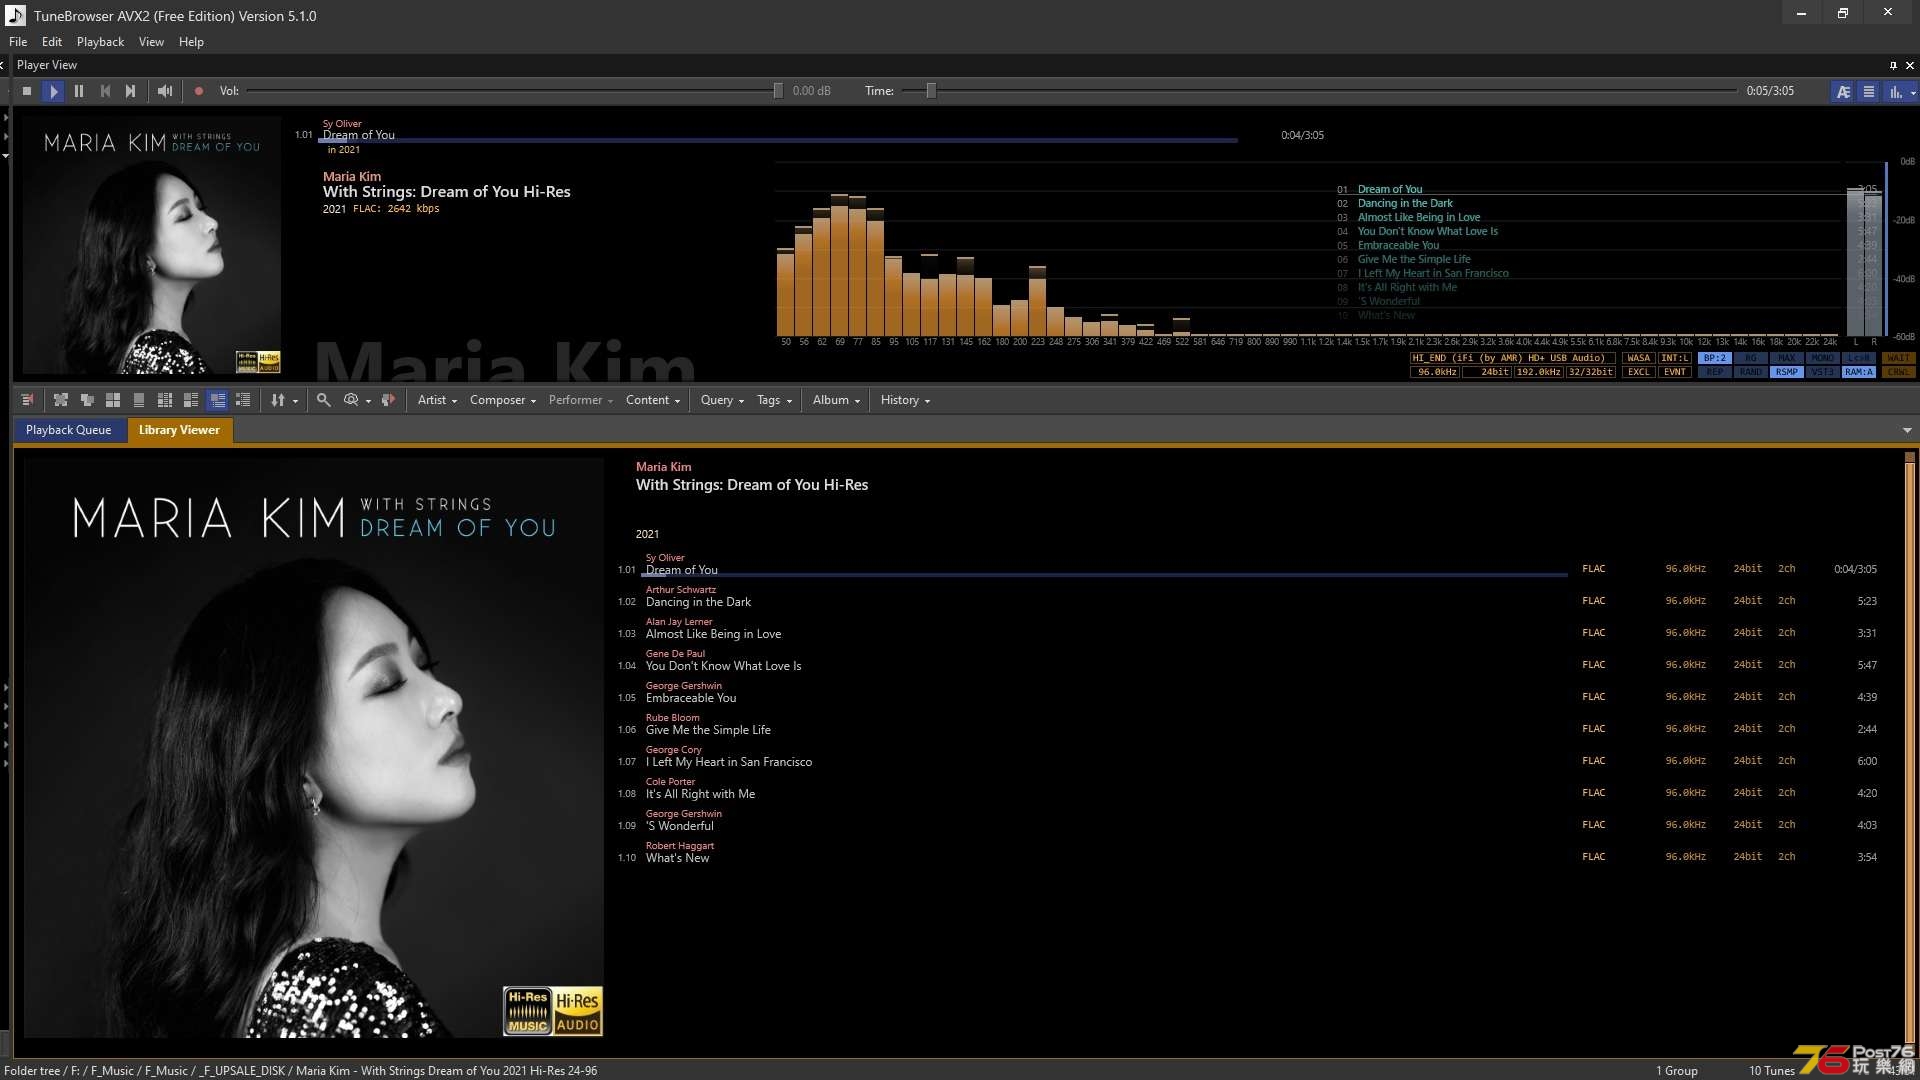Toggle the RSMP resample indicator
The height and width of the screenshot is (1080, 1920).
coord(1787,372)
